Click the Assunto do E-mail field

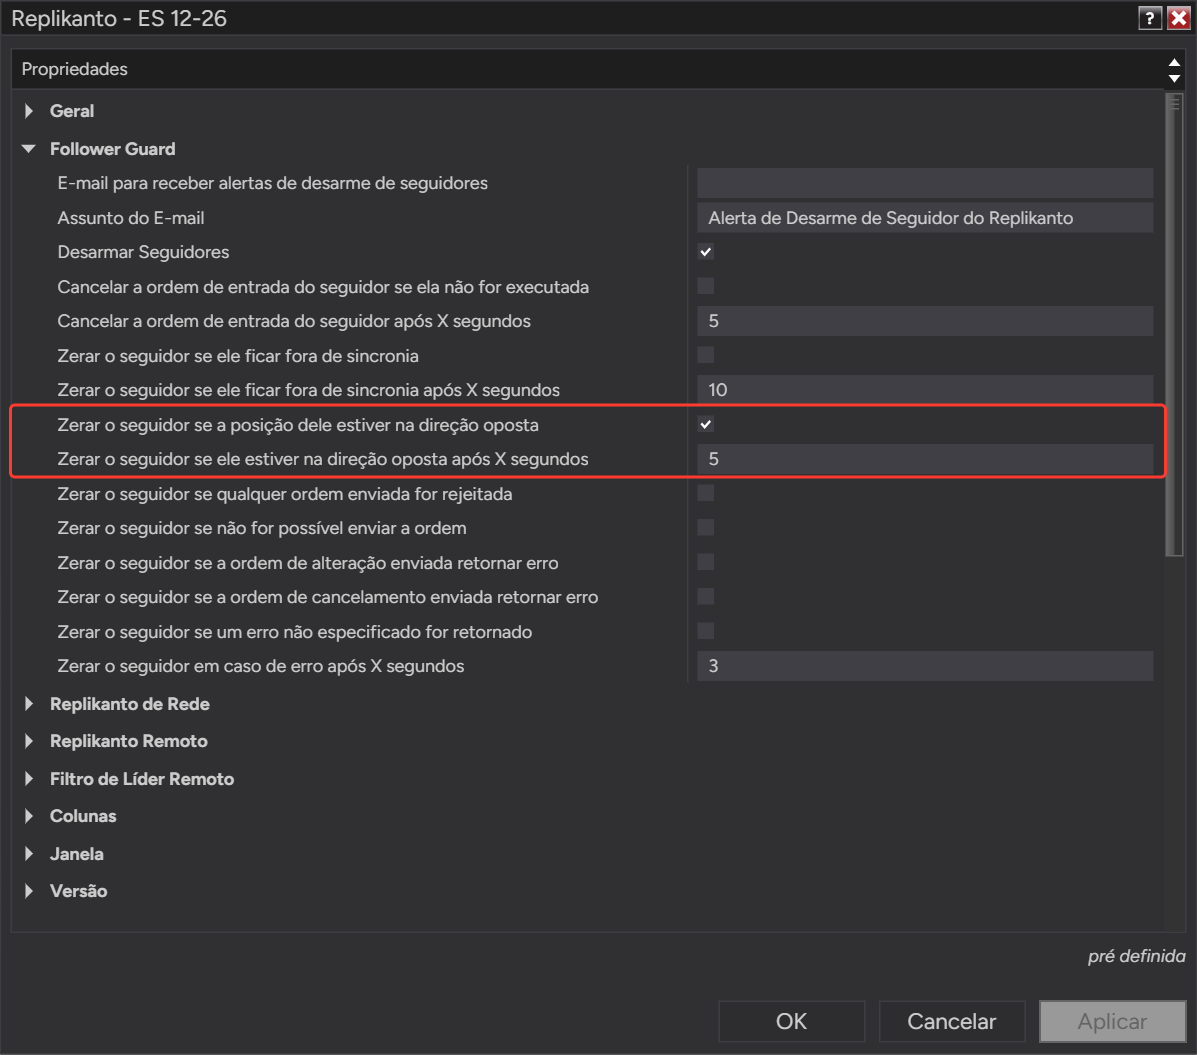point(924,218)
